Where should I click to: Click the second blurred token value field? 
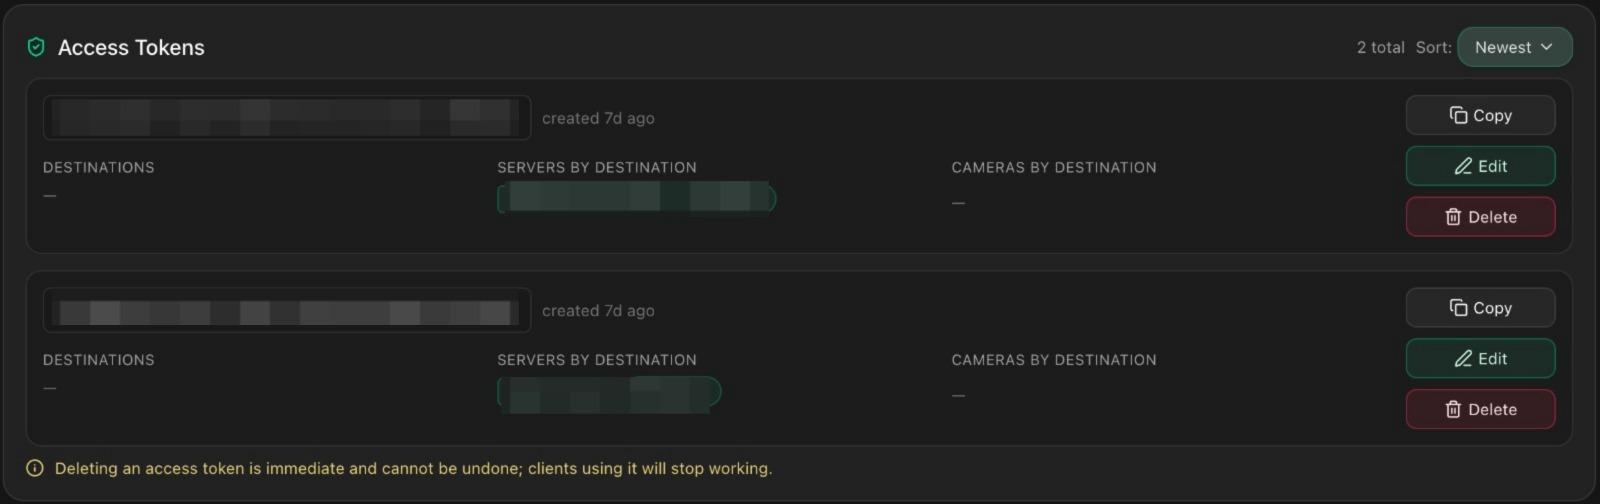point(286,311)
